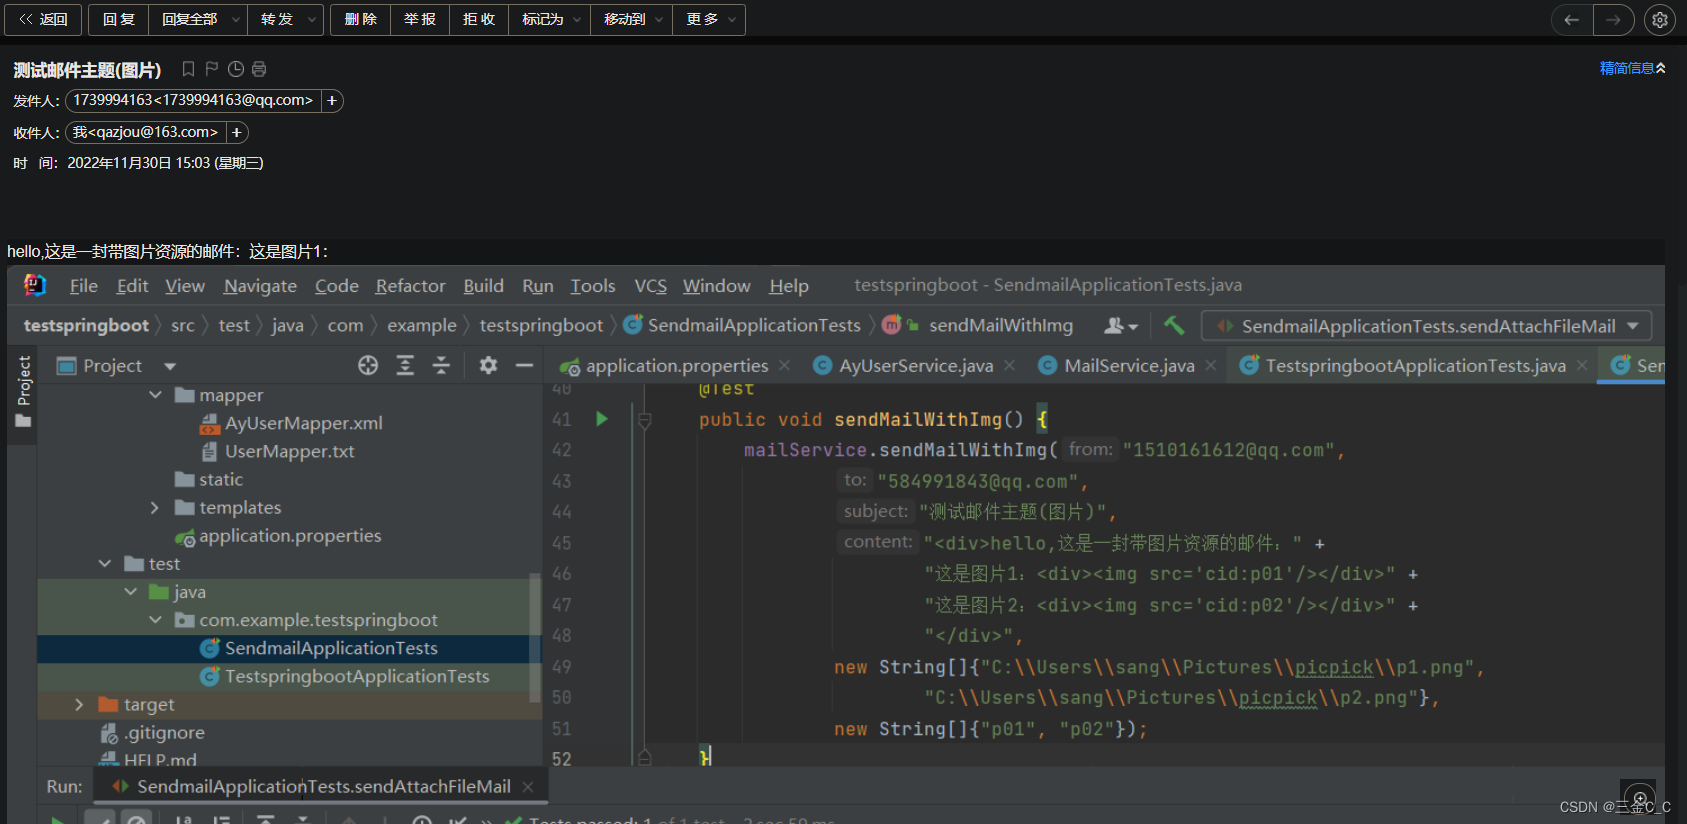1687x824 pixels.
Task: Click the 精简信息 link
Action: click(1632, 68)
